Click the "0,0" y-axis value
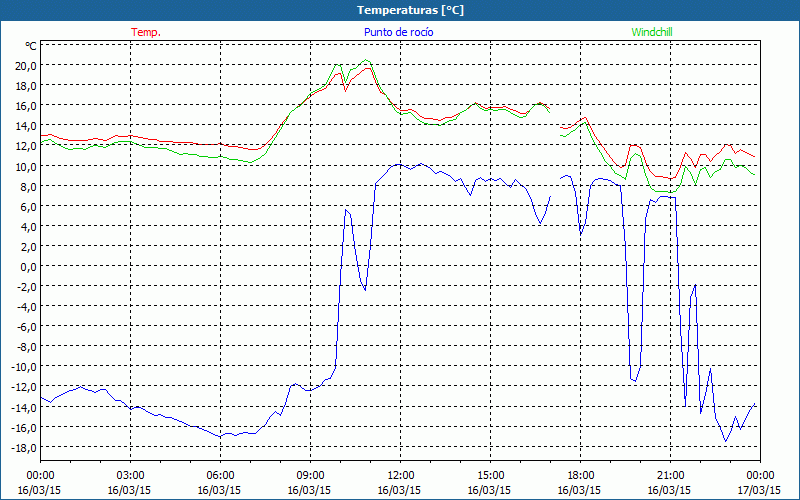Screen dimensions: 800x500 tap(29, 266)
